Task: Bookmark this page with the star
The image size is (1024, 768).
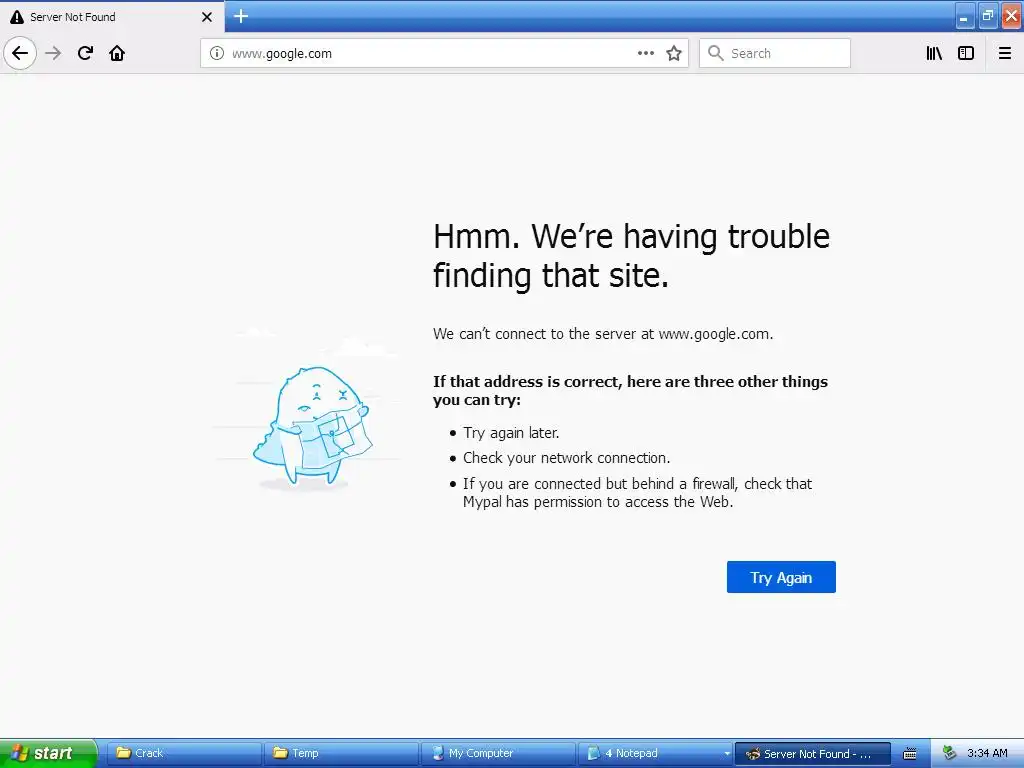Action: tap(674, 53)
